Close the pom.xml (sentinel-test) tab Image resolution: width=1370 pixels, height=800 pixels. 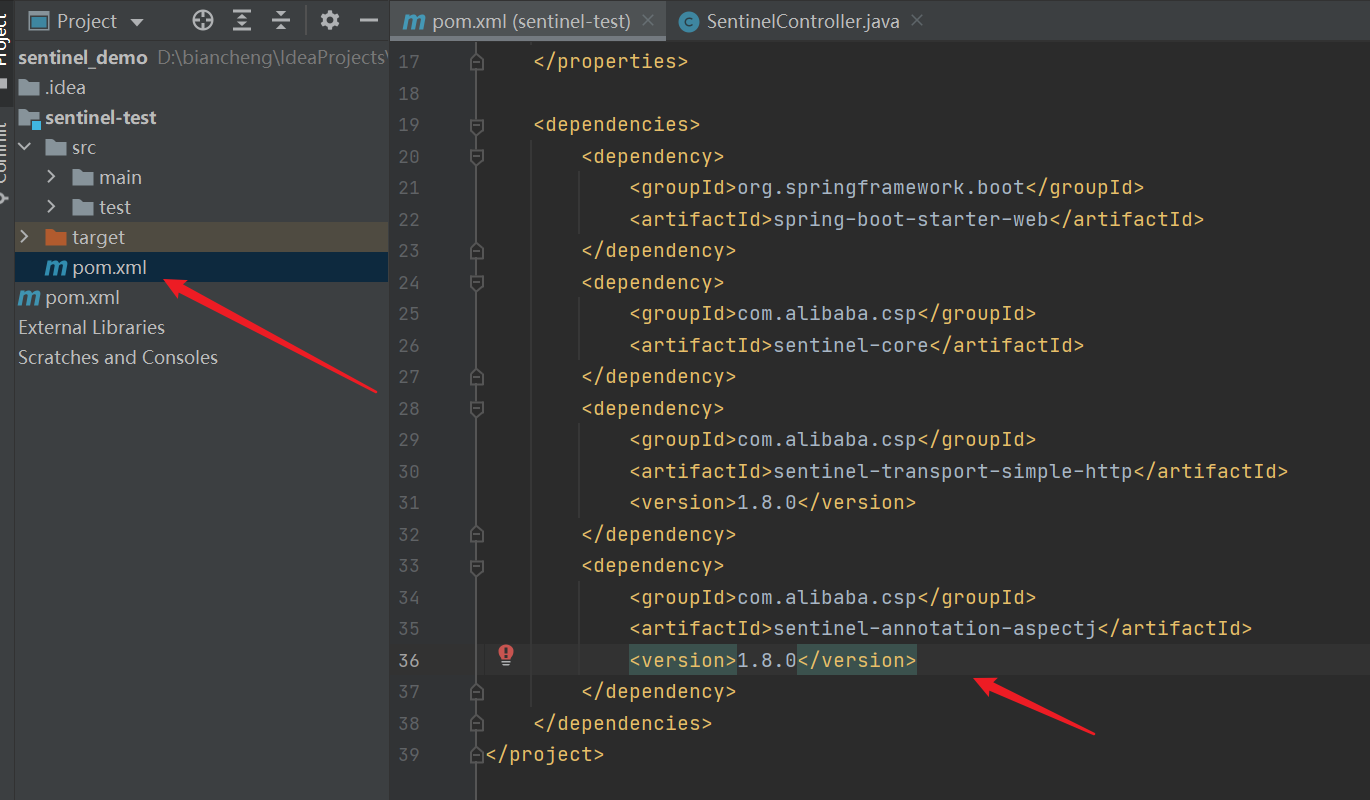649,20
